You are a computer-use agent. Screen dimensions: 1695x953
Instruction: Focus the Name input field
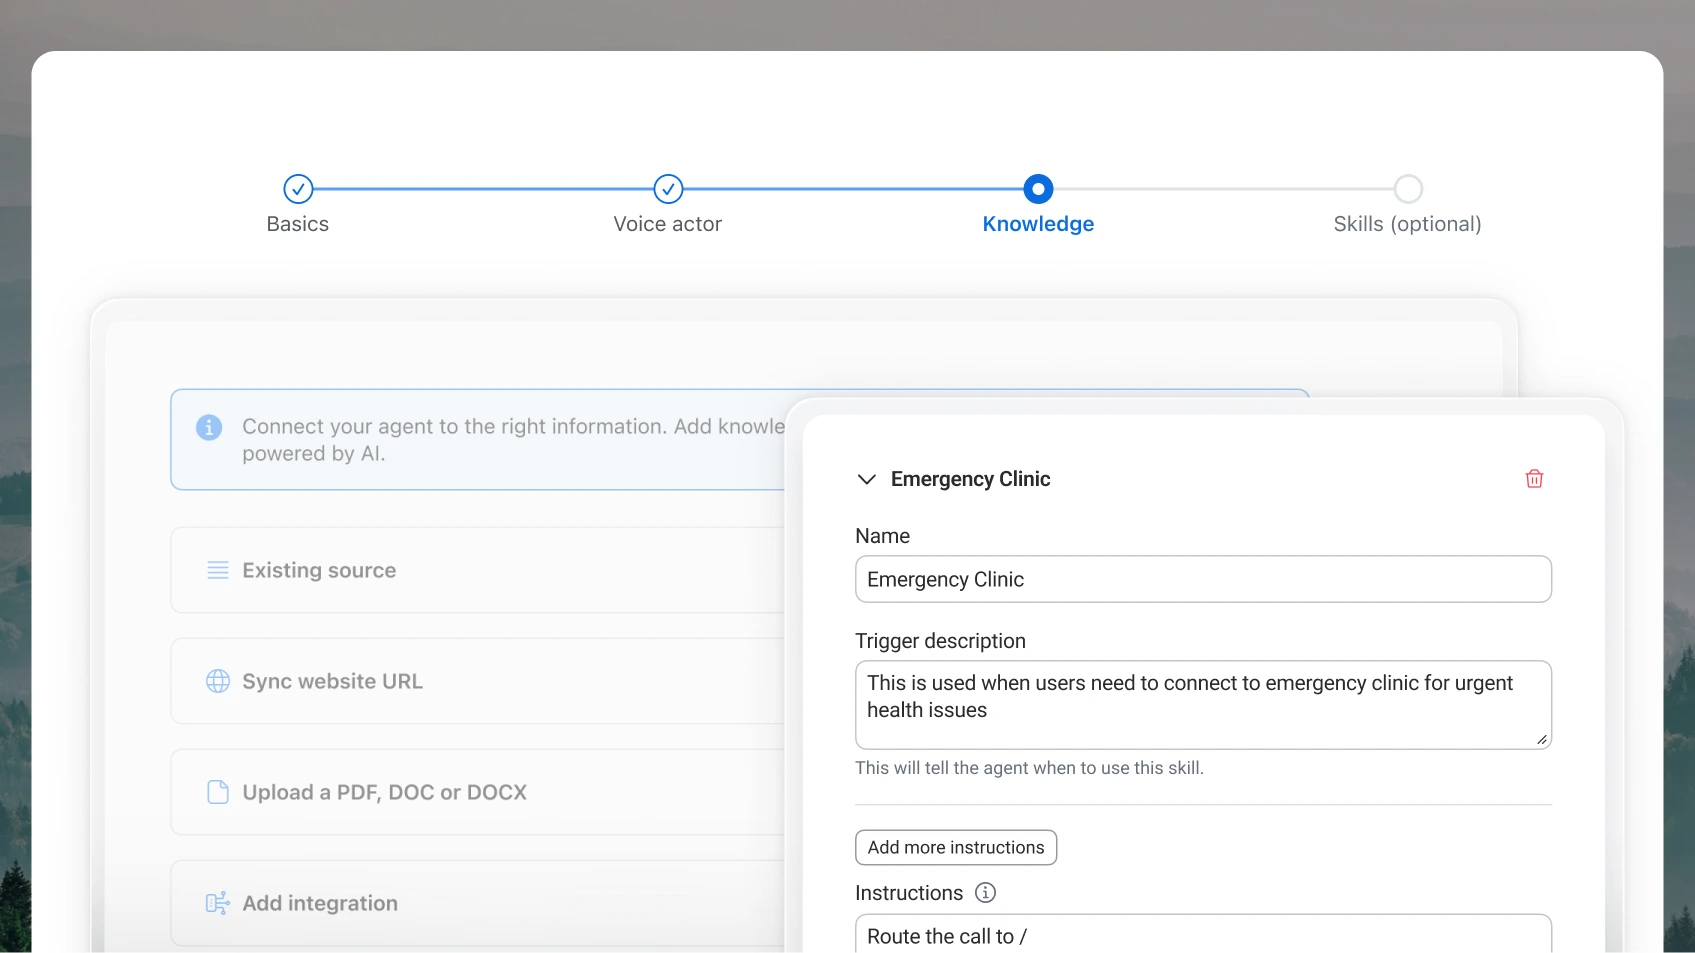click(1203, 579)
